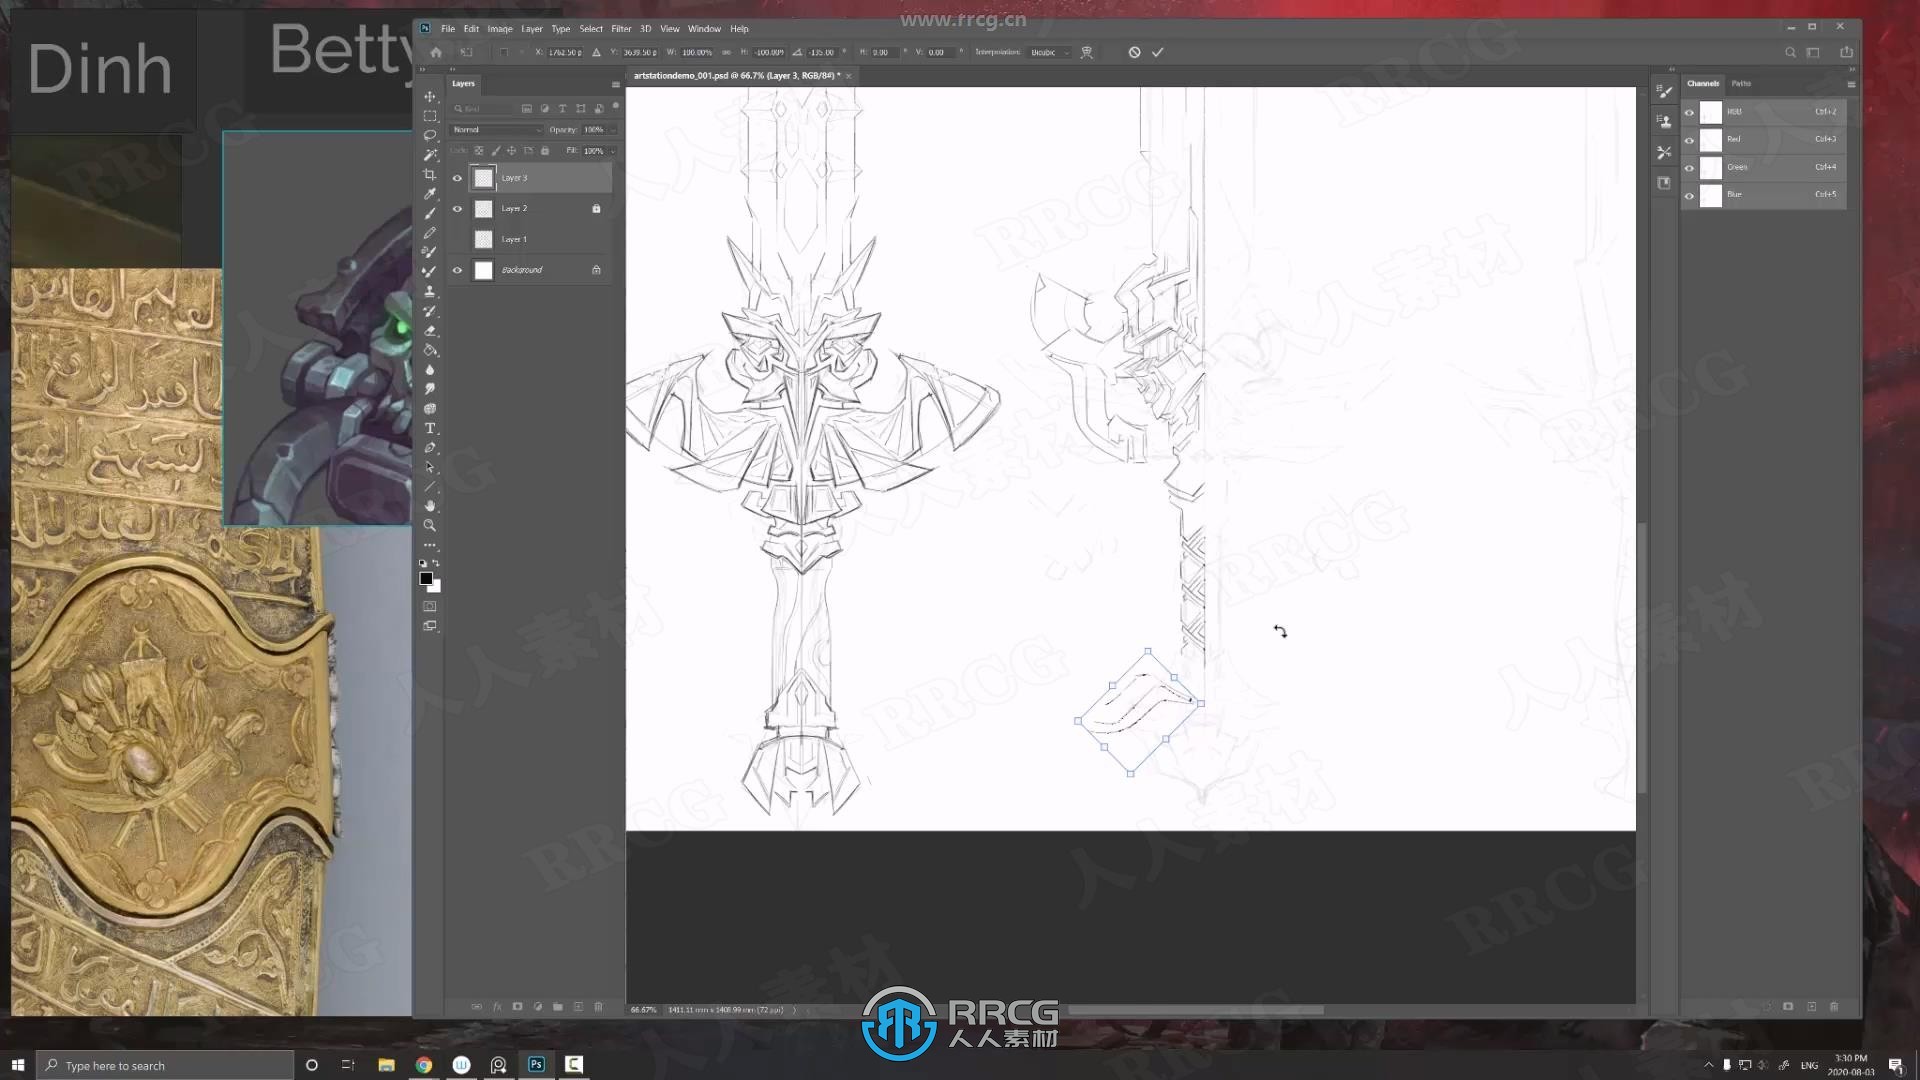Toggle Red channel visibility
Screen dimensions: 1920x1080
tap(1690, 140)
